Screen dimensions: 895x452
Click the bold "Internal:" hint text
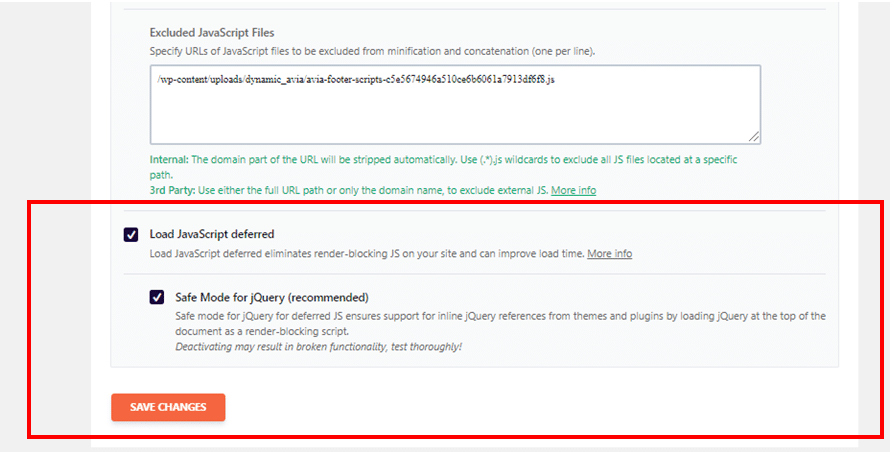169,160
